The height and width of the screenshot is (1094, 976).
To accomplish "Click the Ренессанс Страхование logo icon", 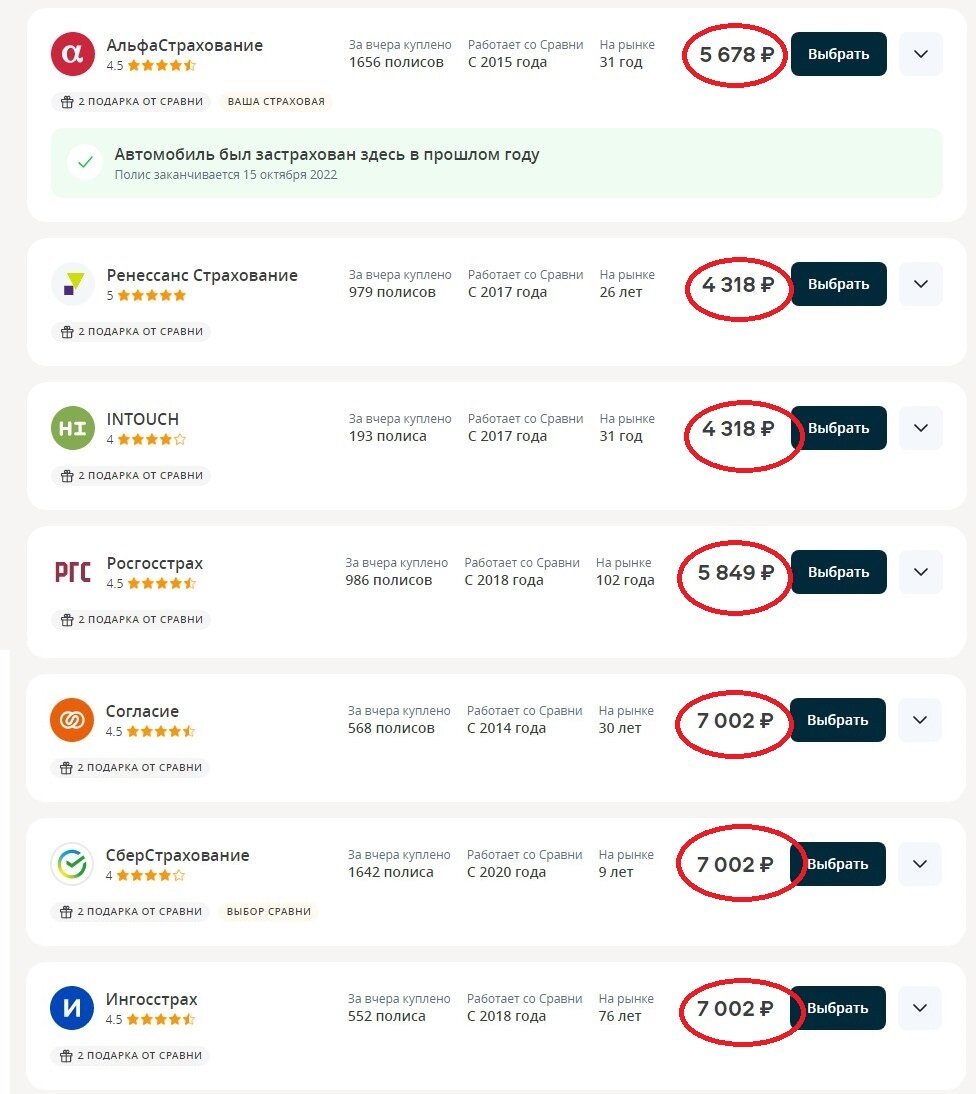I will coord(72,284).
